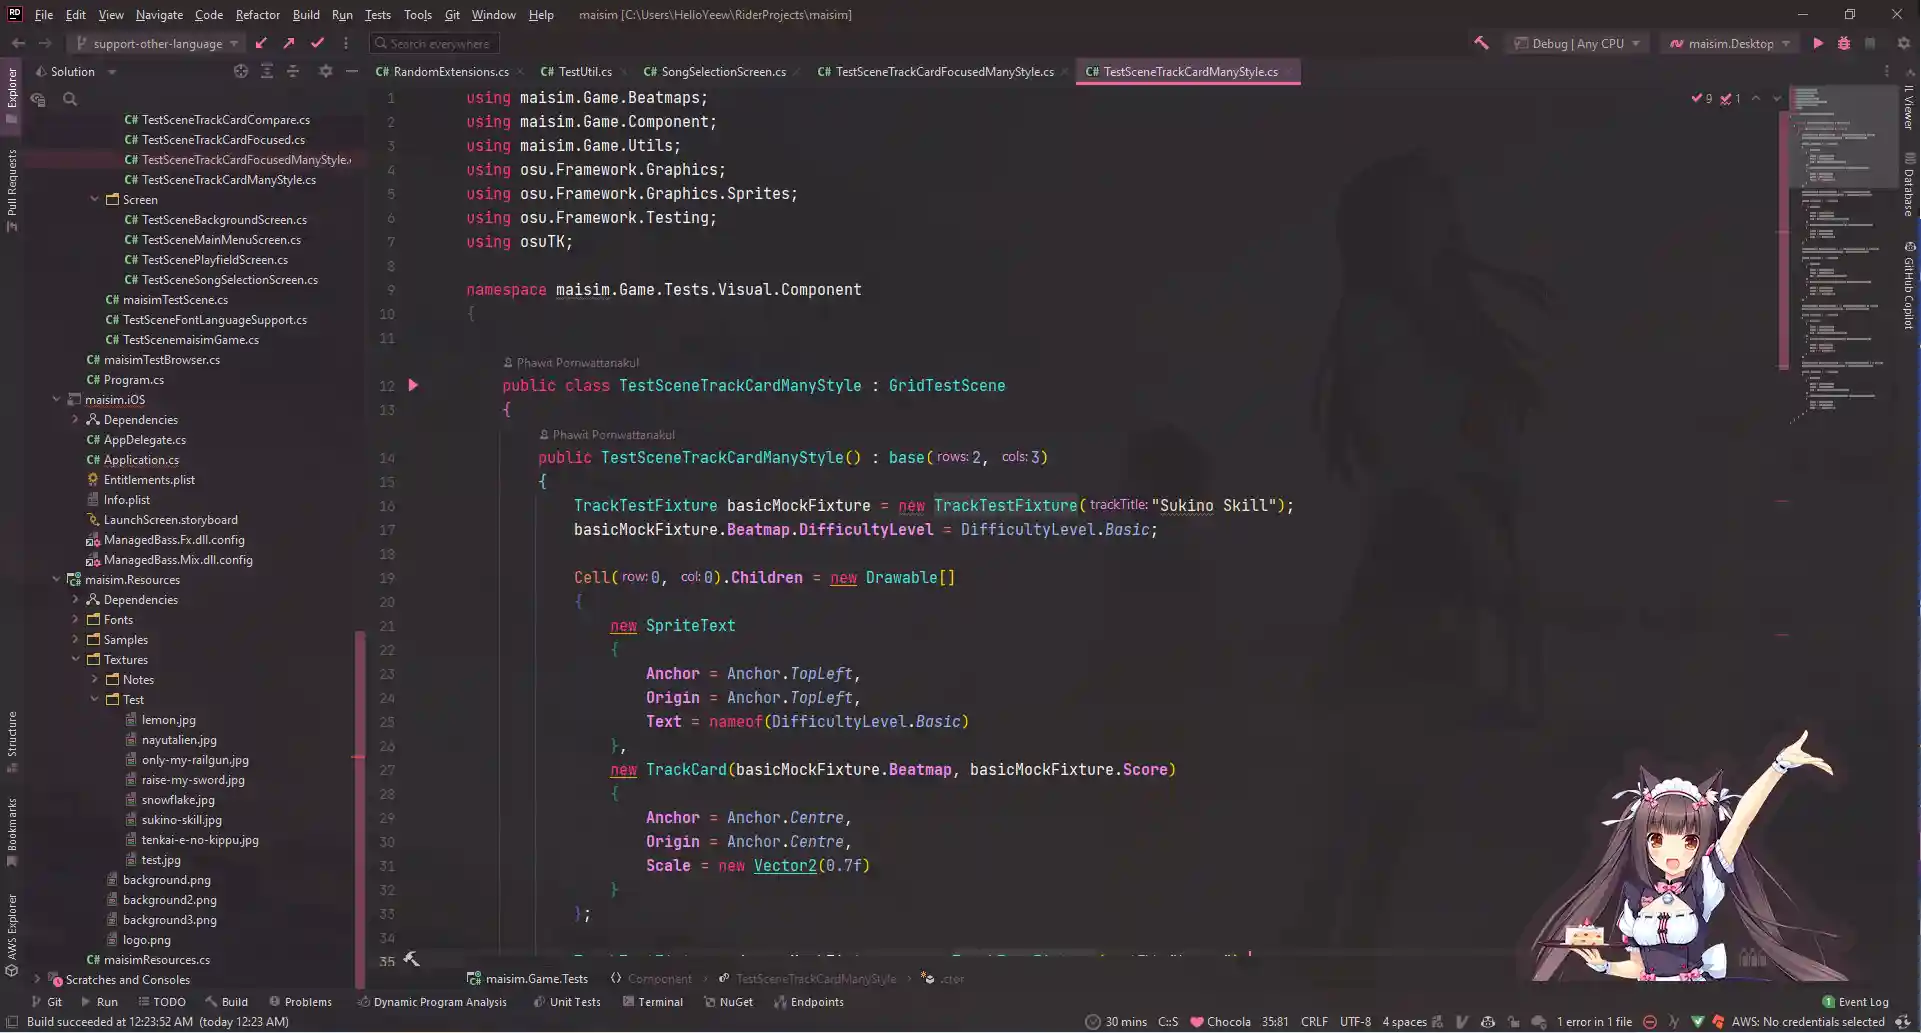The width and height of the screenshot is (1921, 1033).
Task: Toggle the GitHub Copilot panel
Action: (1908, 290)
